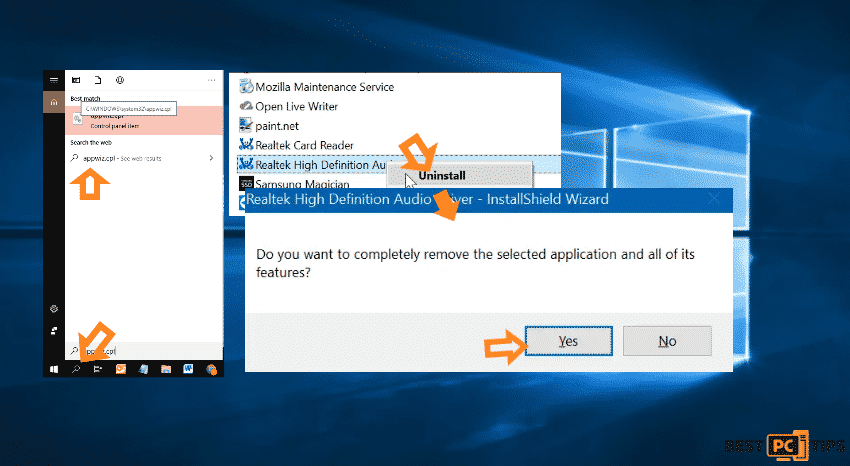850x466 pixels.
Task: Click the Open Live Writer icon
Action: [x=246, y=106]
